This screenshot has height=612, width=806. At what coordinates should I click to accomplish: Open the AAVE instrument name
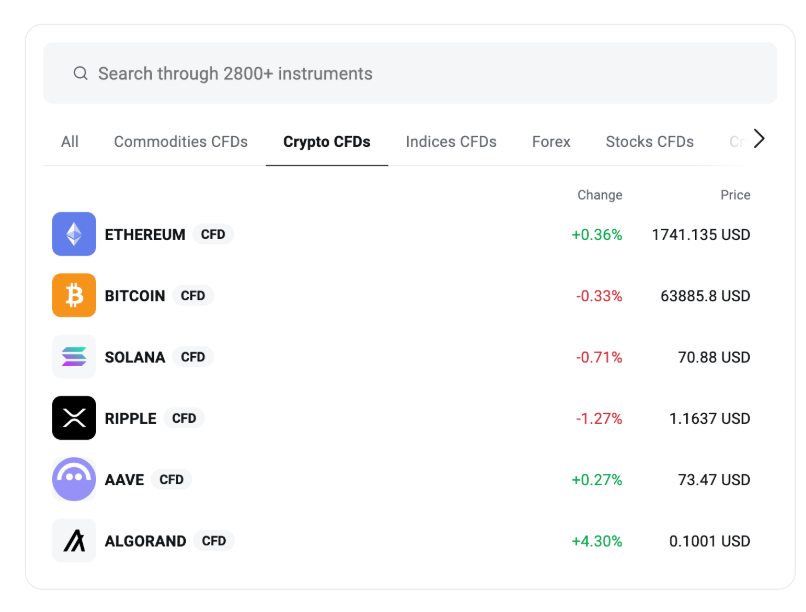(x=124, y=479)
